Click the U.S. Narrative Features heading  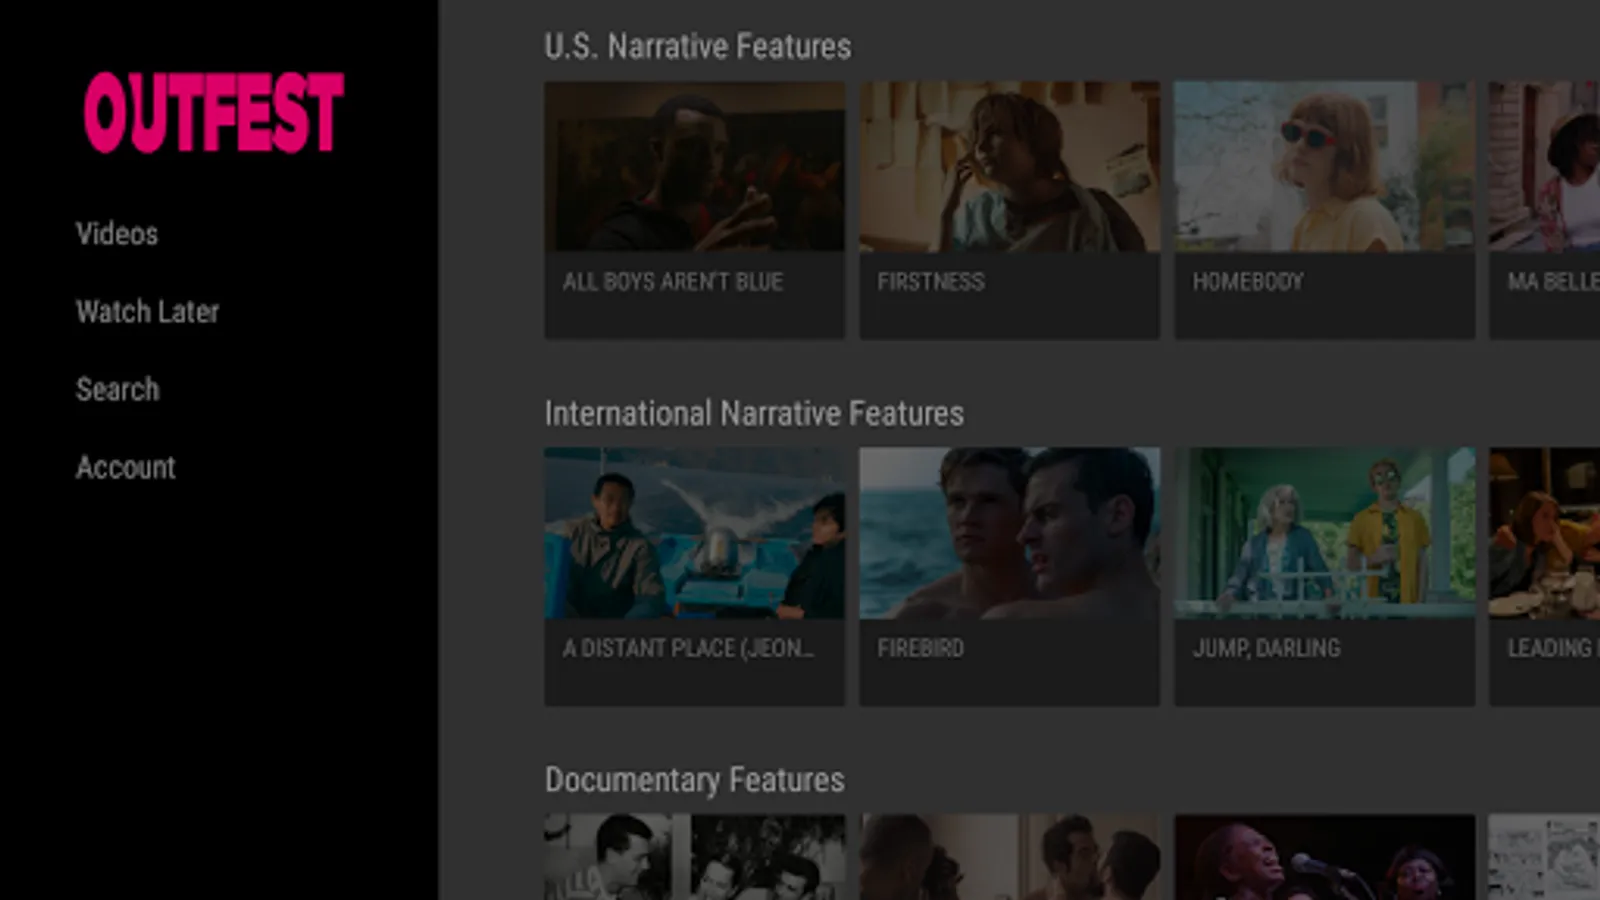click(698, 47)
